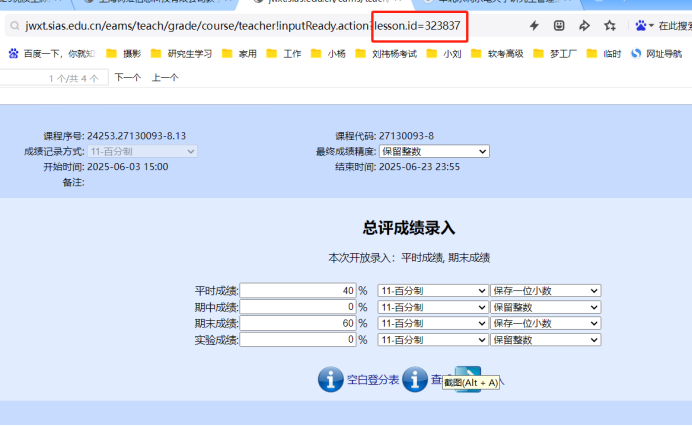Open the 临时 bookmark folder

604,54
